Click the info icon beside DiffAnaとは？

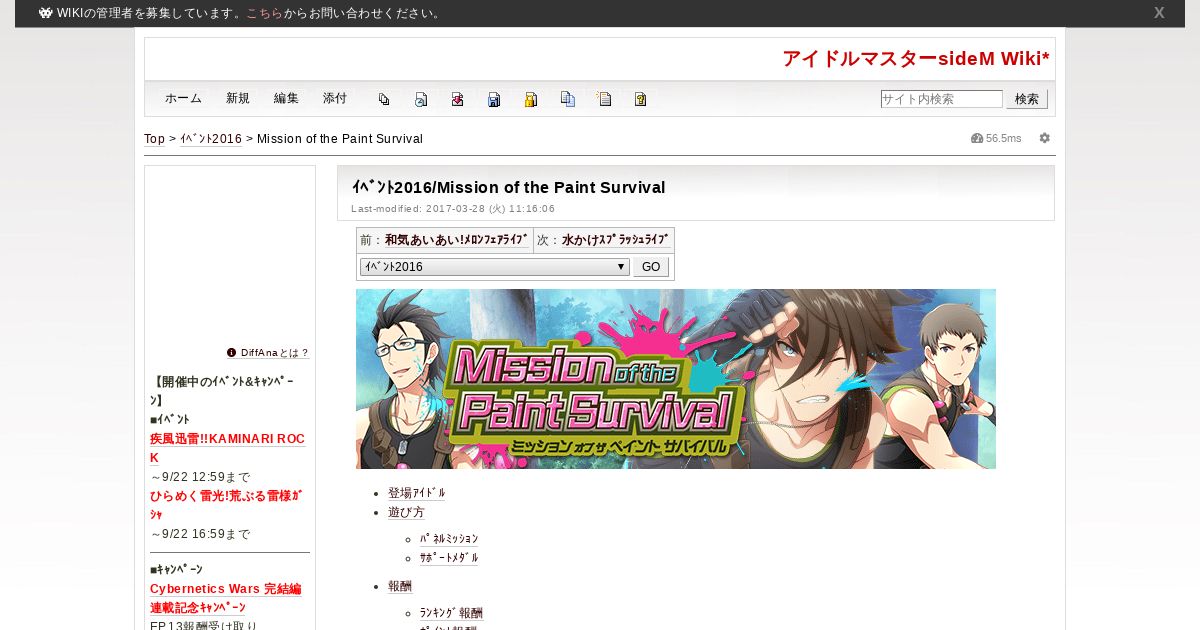[232, 353]
